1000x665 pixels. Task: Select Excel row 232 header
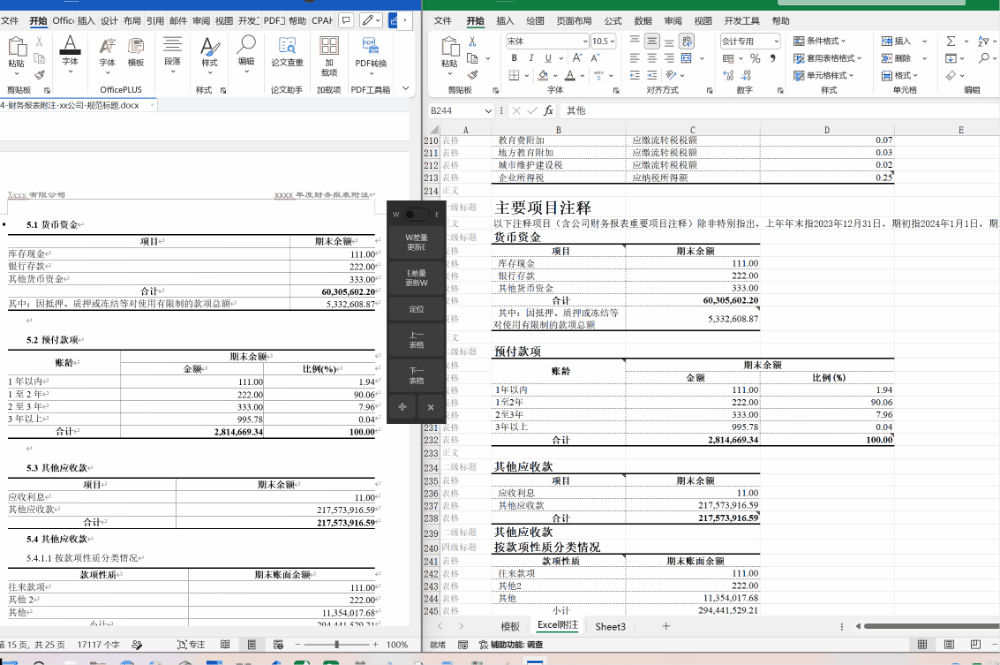(431, 440)
